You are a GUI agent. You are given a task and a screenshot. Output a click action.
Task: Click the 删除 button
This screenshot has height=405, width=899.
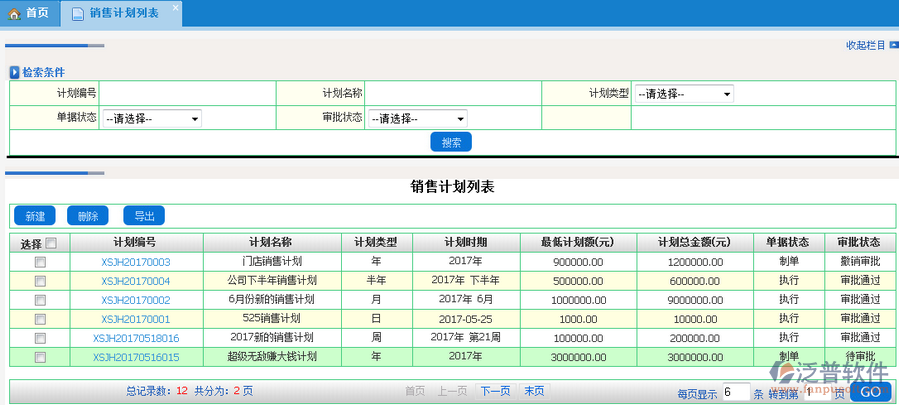pos(88,216)
